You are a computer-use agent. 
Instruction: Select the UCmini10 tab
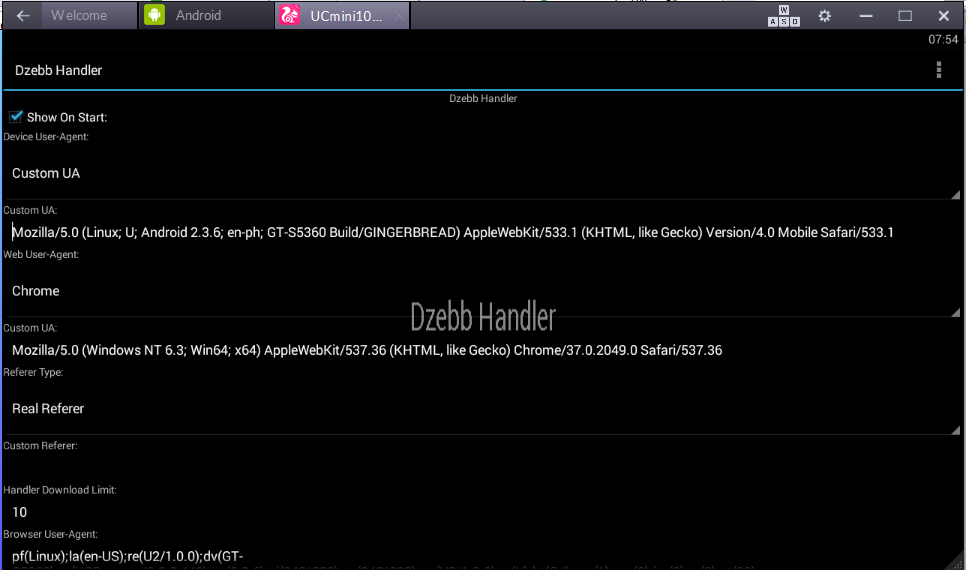(x=342, y=15)
